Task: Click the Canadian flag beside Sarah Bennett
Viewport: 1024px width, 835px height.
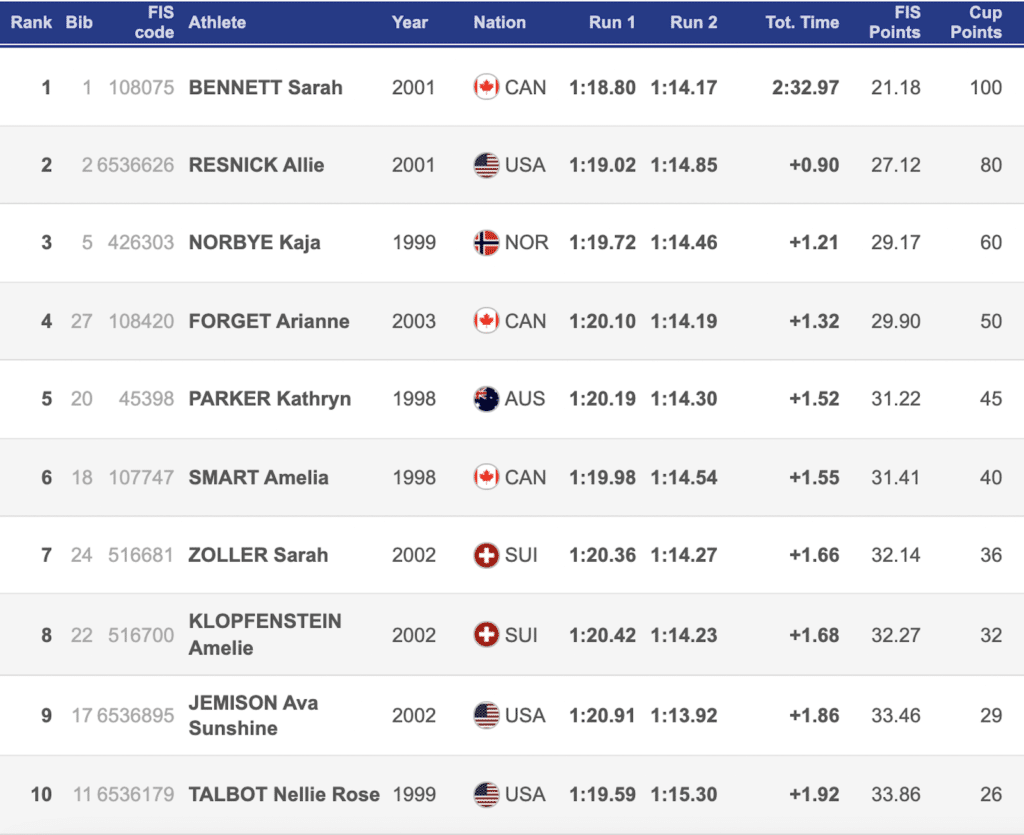Action: point(486,87)
